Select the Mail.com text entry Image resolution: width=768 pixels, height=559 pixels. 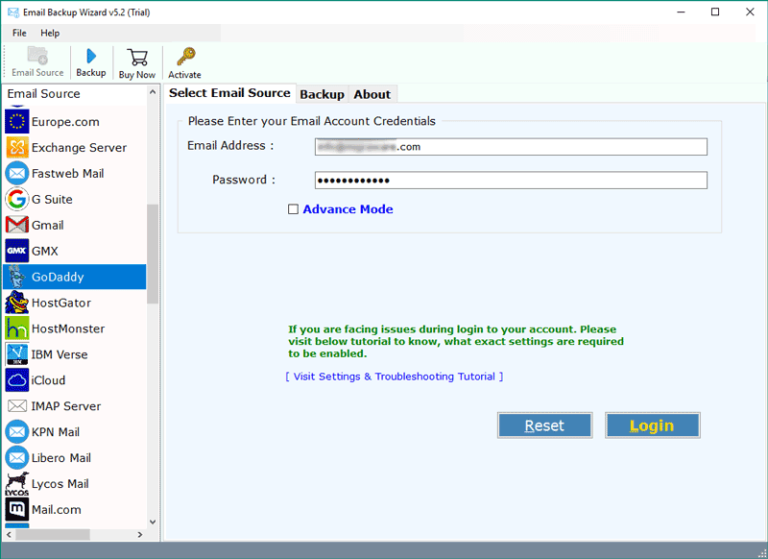pos(56,510)
